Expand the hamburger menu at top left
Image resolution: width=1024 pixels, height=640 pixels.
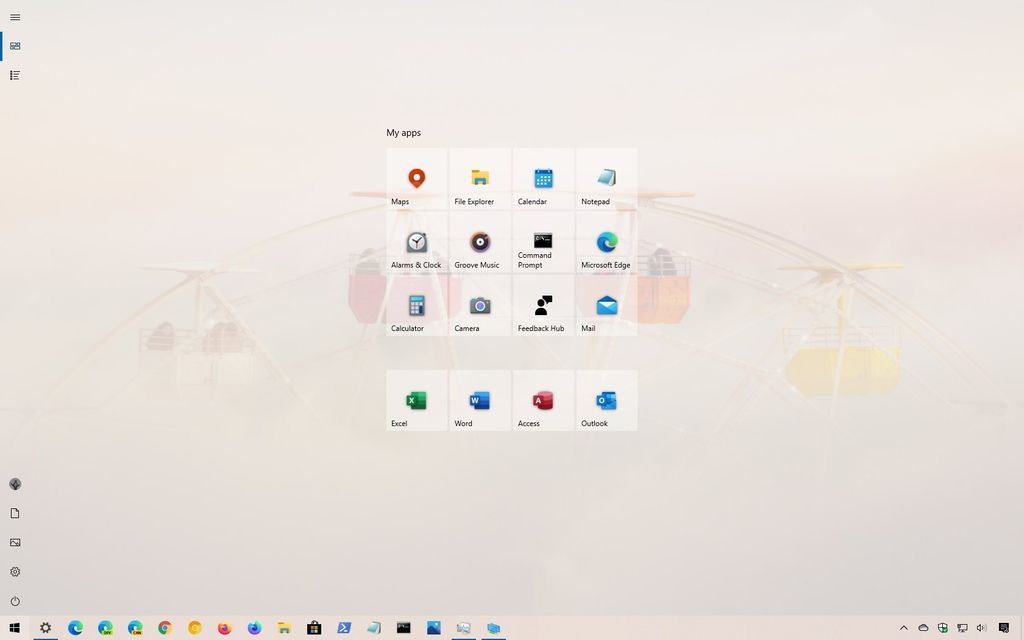pyautogui.click(x=14, y=17)
